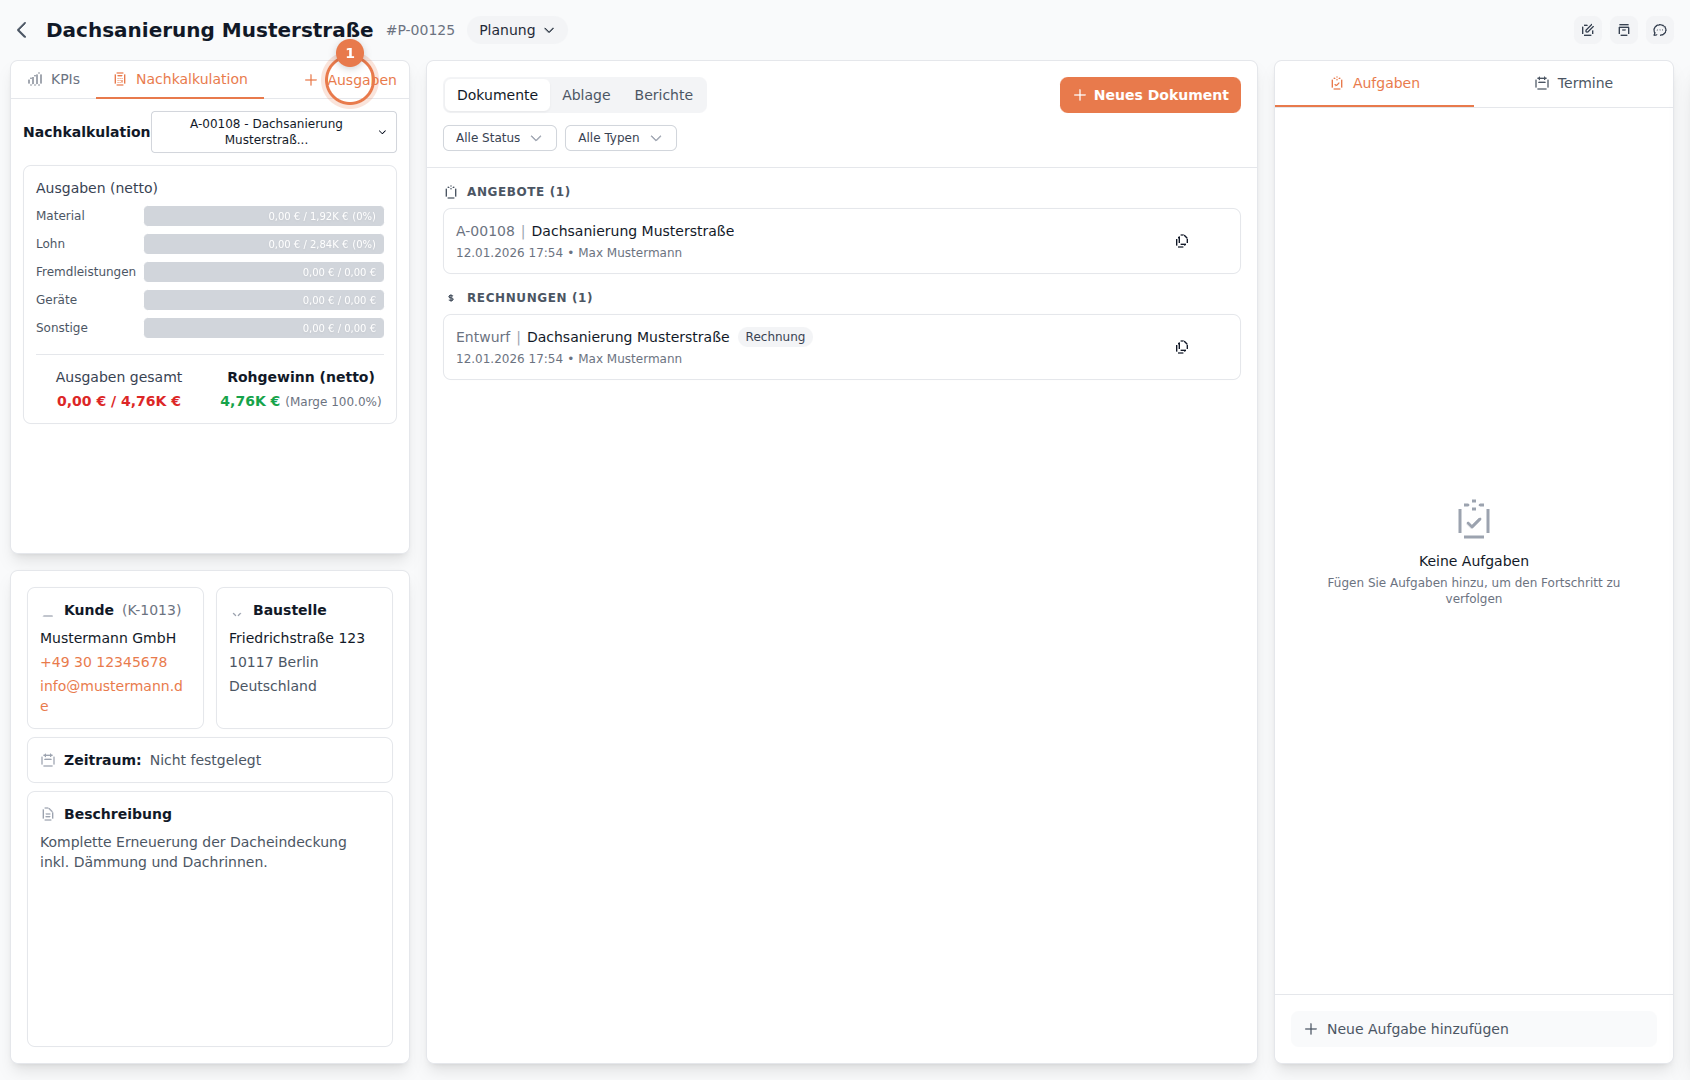Expand the Nachkalkulation offer selector

pos(273,132)
